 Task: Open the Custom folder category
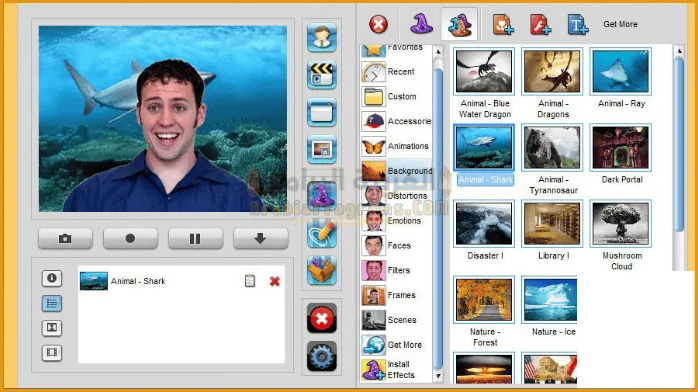396,97
